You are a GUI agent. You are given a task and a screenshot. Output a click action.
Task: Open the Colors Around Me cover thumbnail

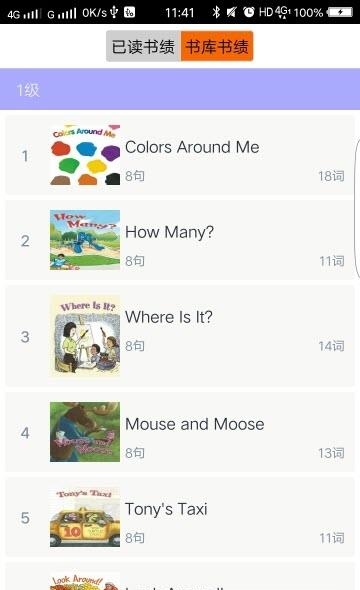click(85, 155)
